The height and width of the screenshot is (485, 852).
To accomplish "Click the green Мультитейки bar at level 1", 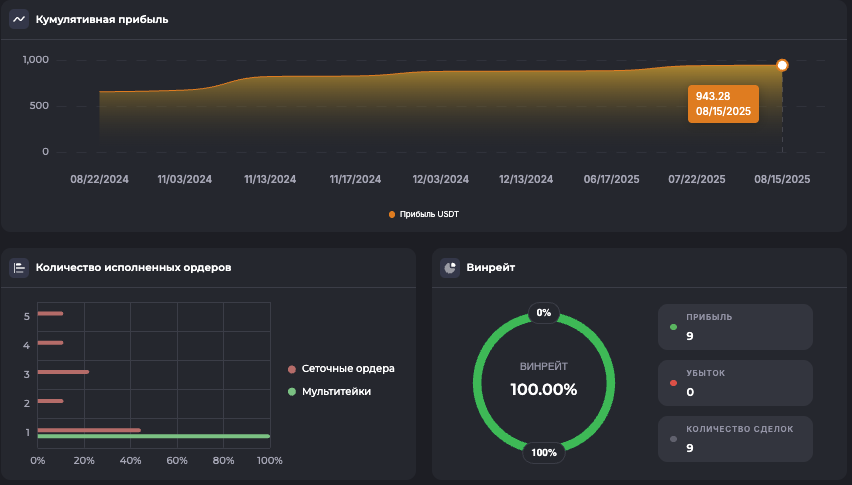I will pos(153,436).
